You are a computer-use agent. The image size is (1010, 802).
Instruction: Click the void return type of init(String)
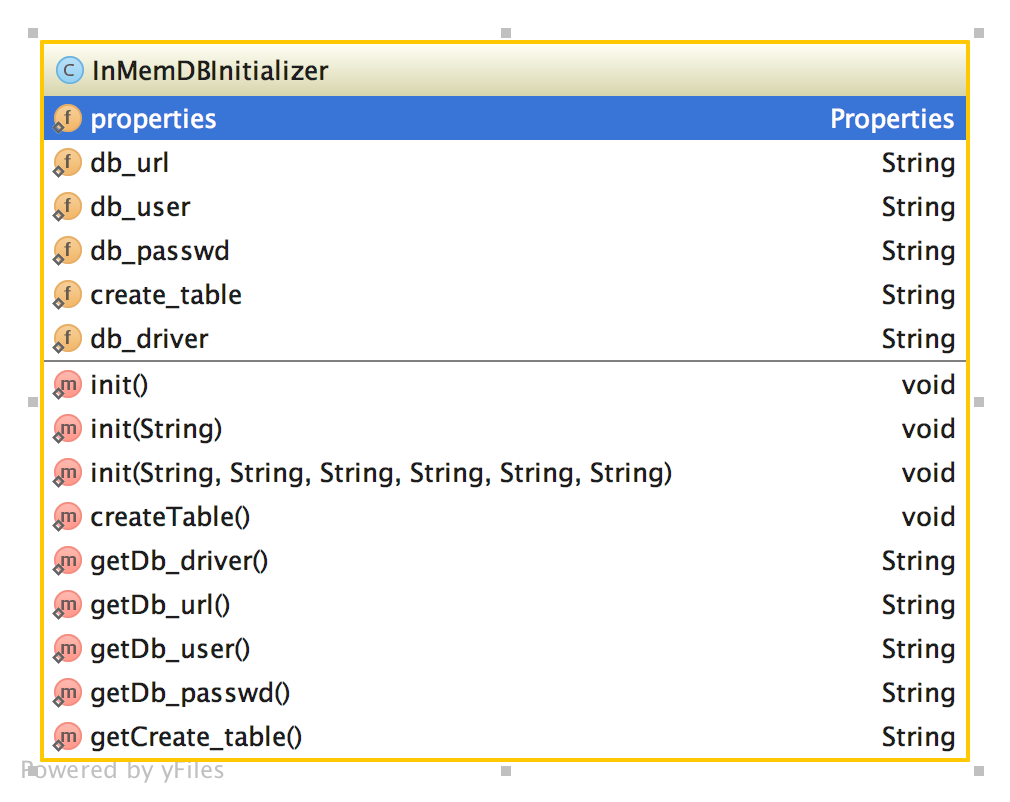928,429
